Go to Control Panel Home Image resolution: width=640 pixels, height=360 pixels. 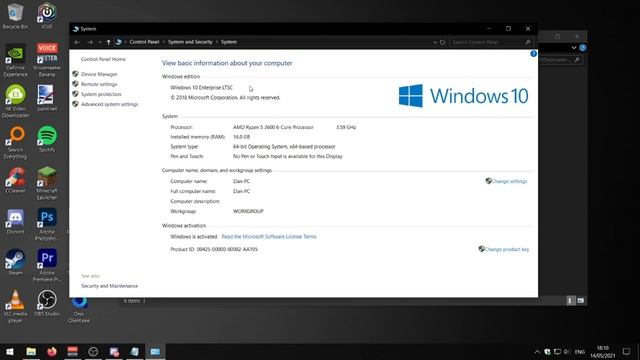point(103,59)
